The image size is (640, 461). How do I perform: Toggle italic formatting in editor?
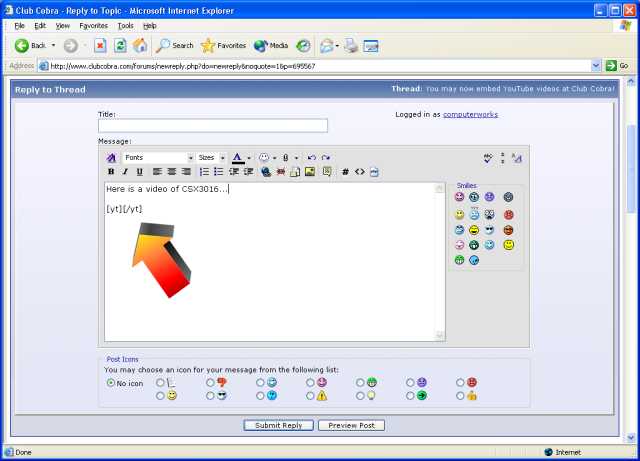click(x=125, y=172)
